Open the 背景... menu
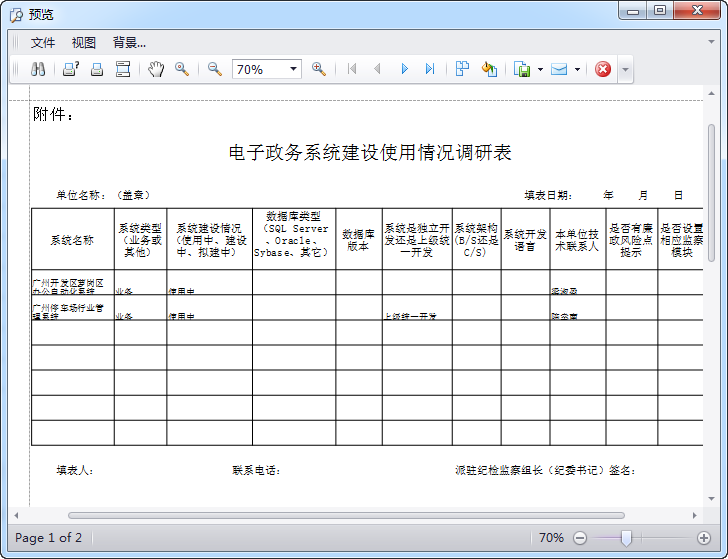728x559 pixels. coord(129,43)
